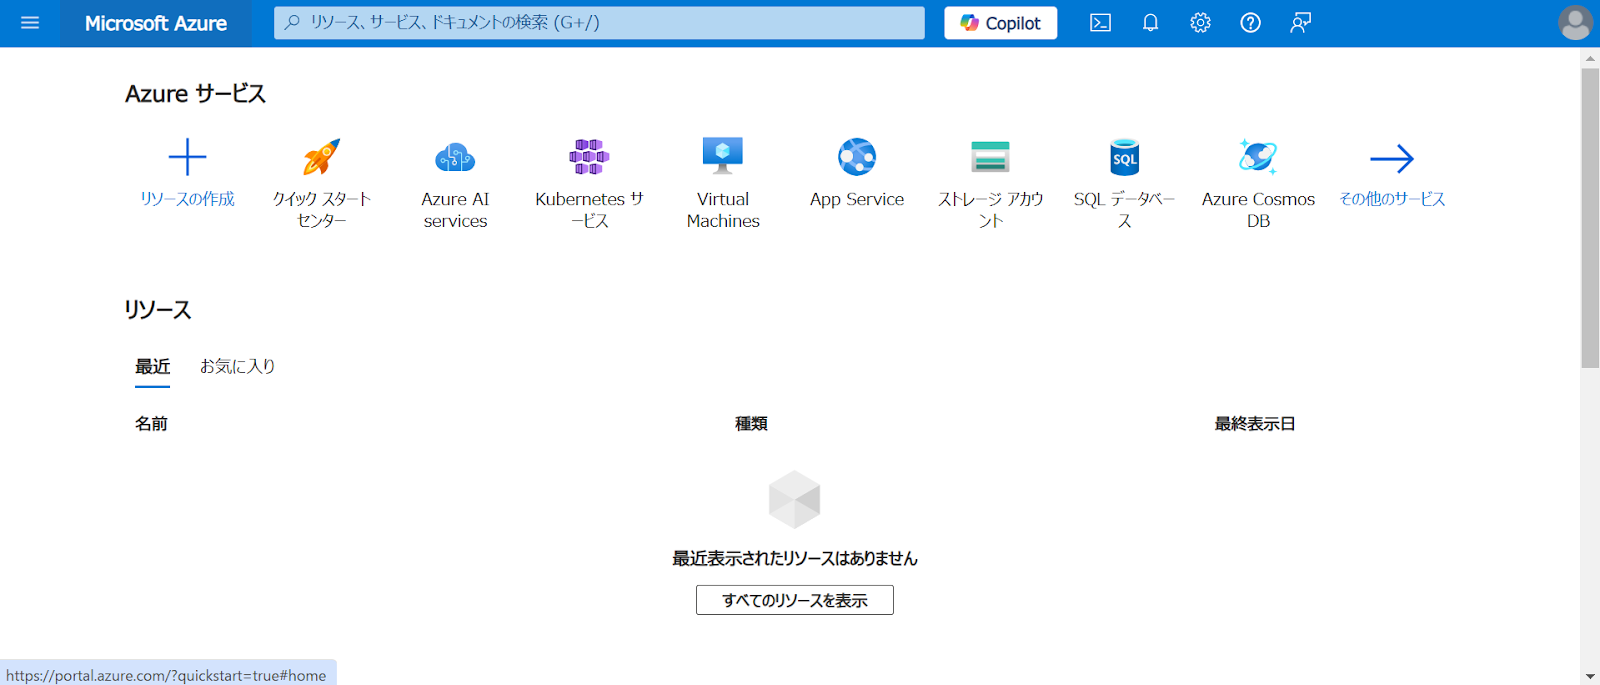
Task: Open Virtual Machines icon
Action: point(723,156)
